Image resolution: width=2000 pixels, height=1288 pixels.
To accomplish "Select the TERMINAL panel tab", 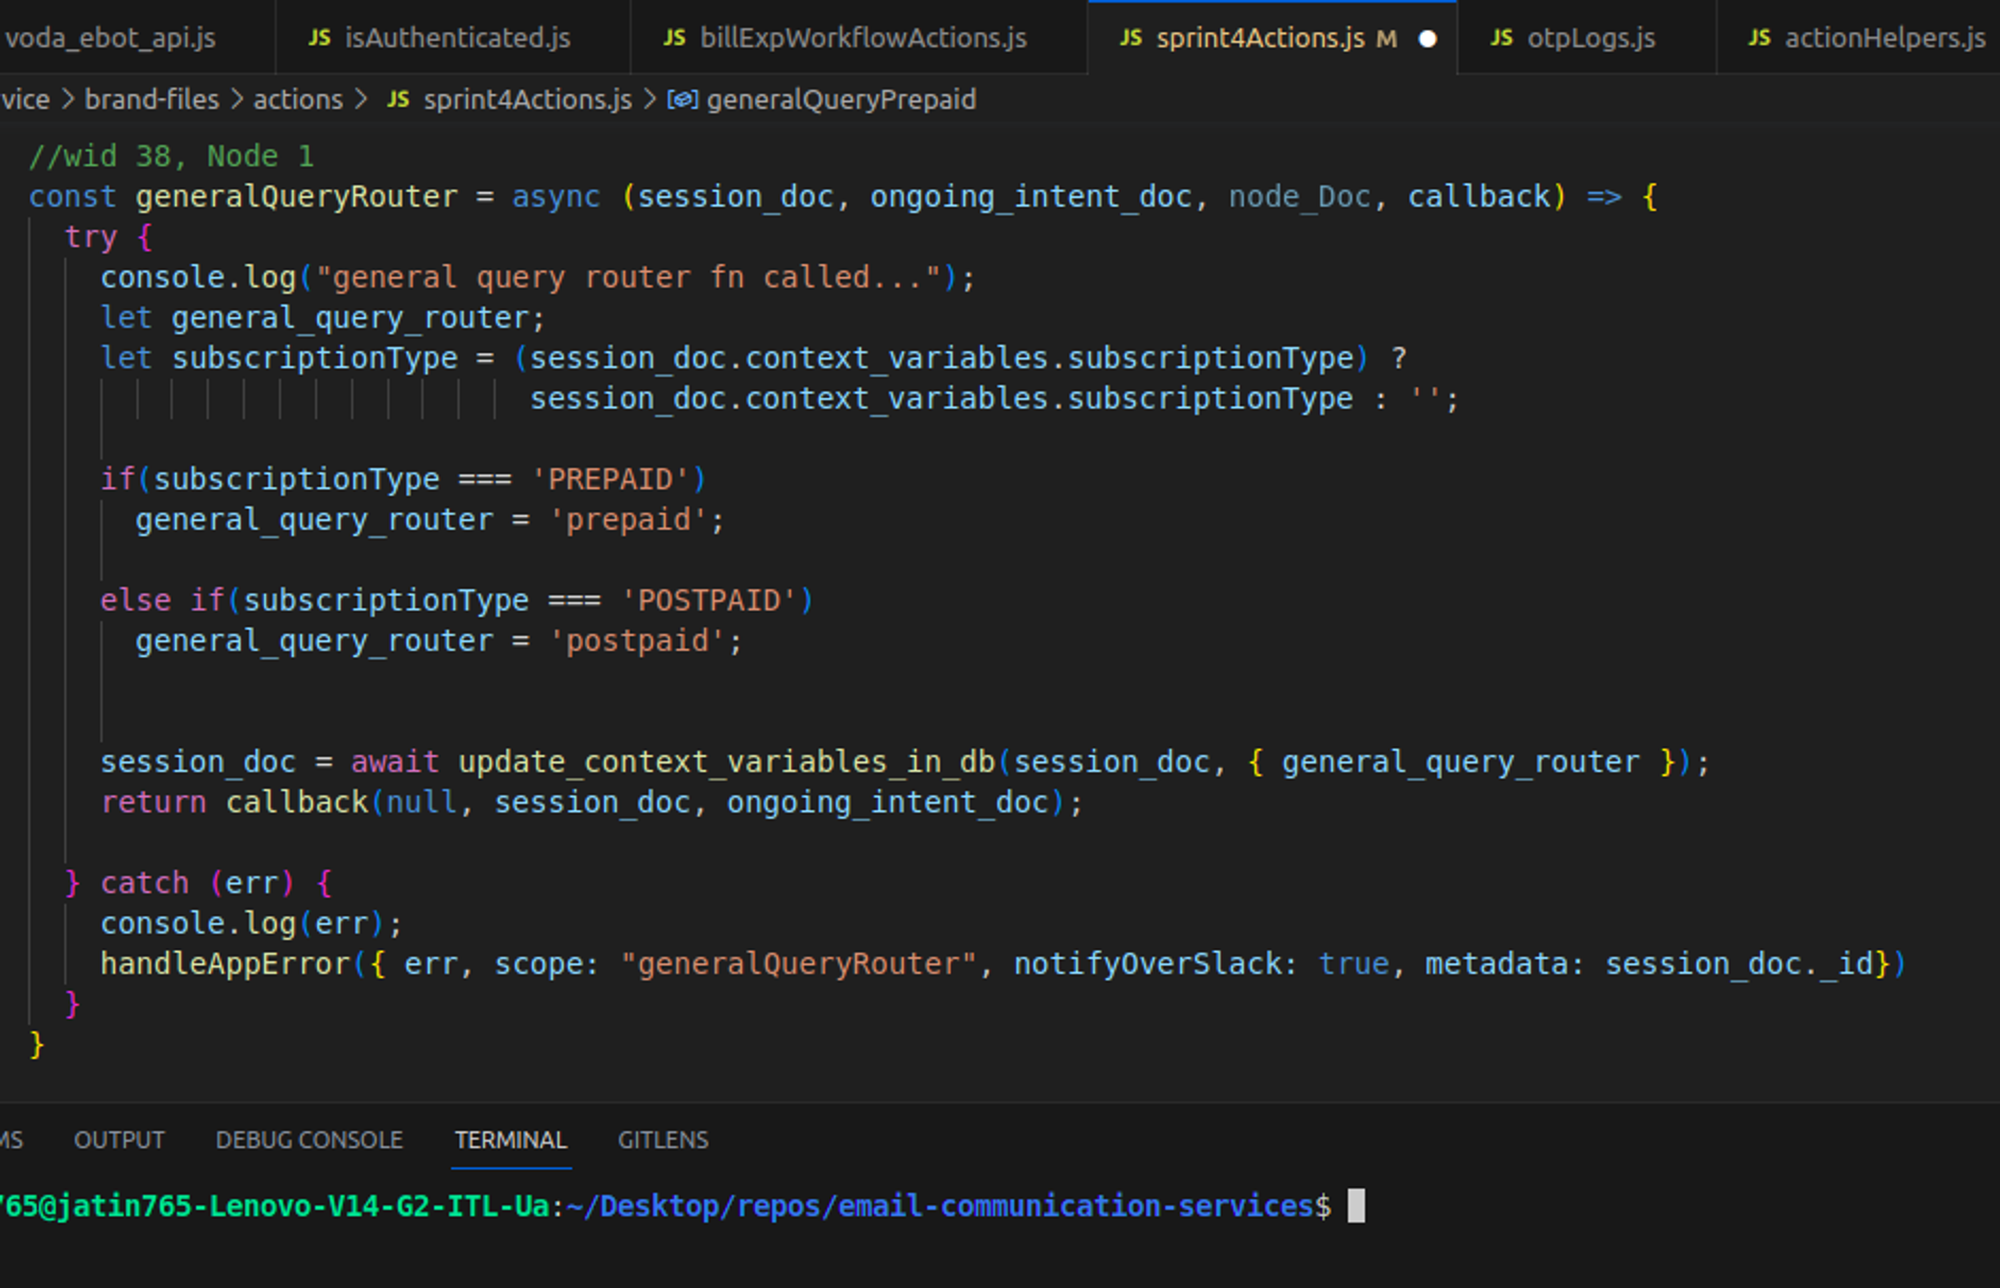I will click(x=511, y=1140).
